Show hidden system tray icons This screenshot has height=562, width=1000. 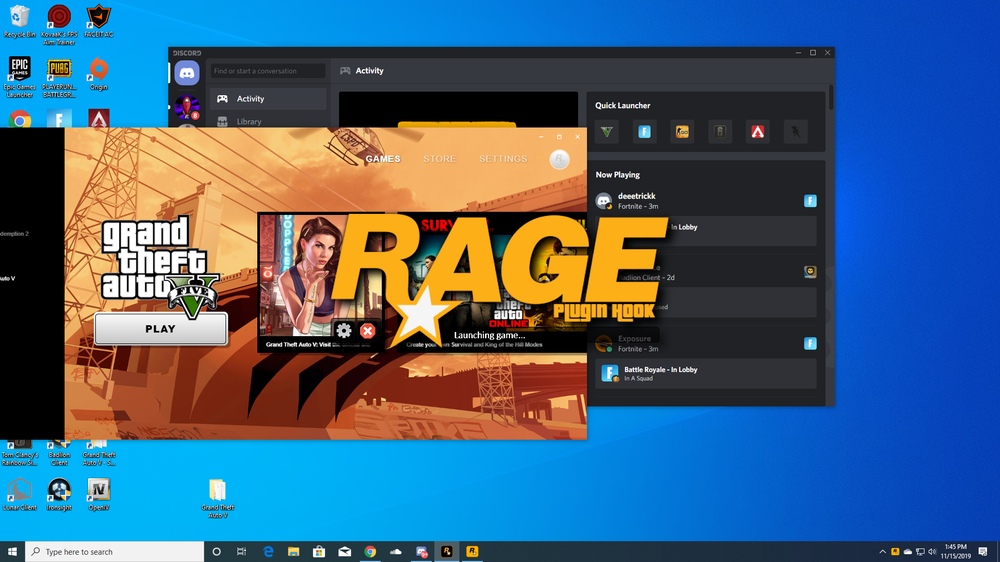point(882,551)
